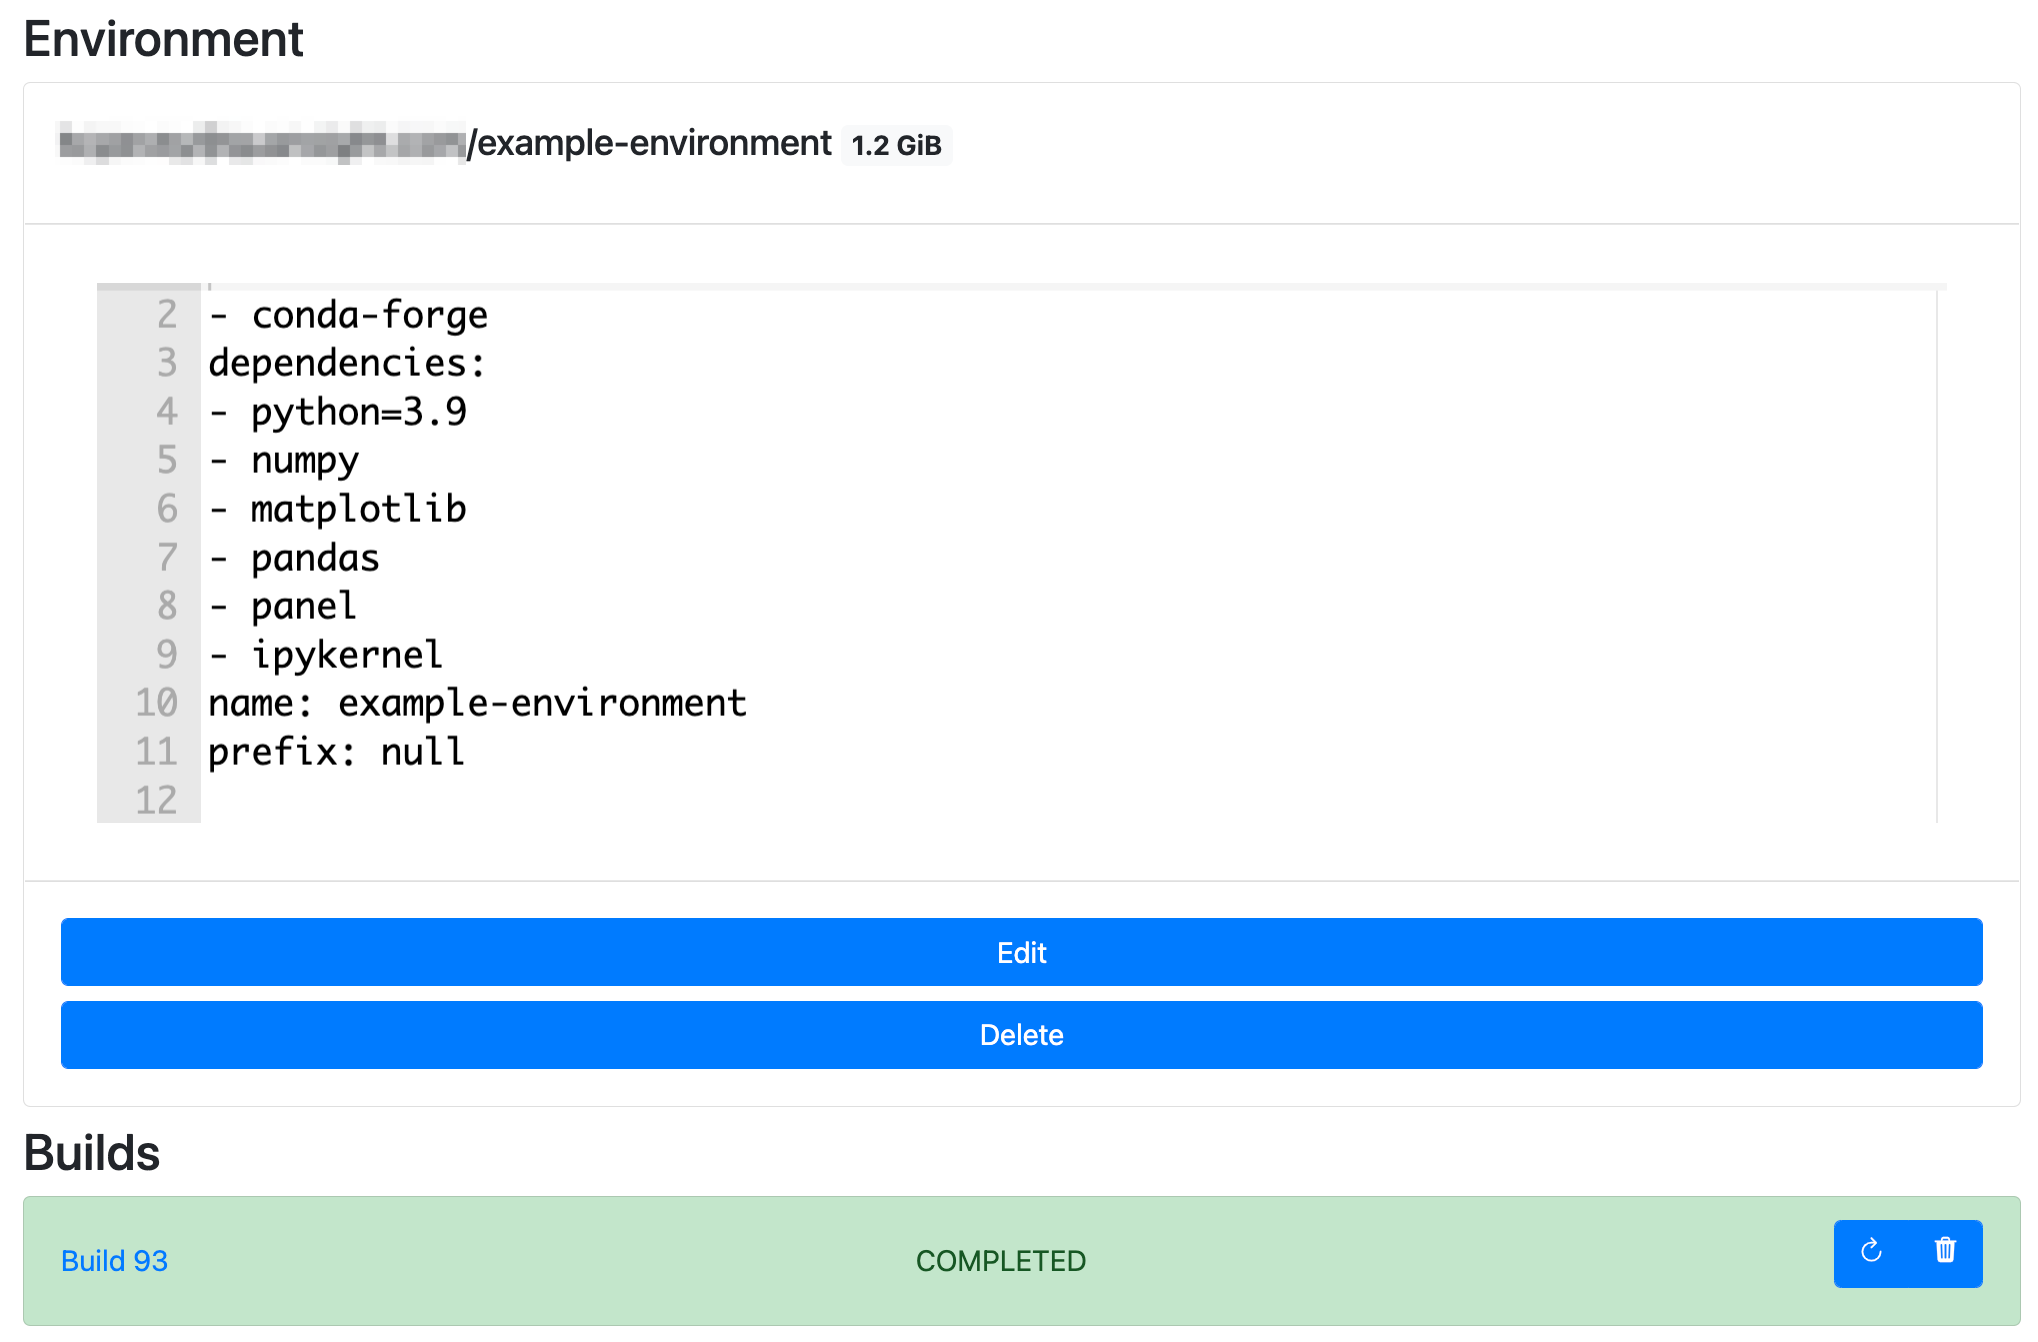Click the rebuild refresh icon for Build 93
This screenshot has width=2038, height=1342.
(1871, 1251)
